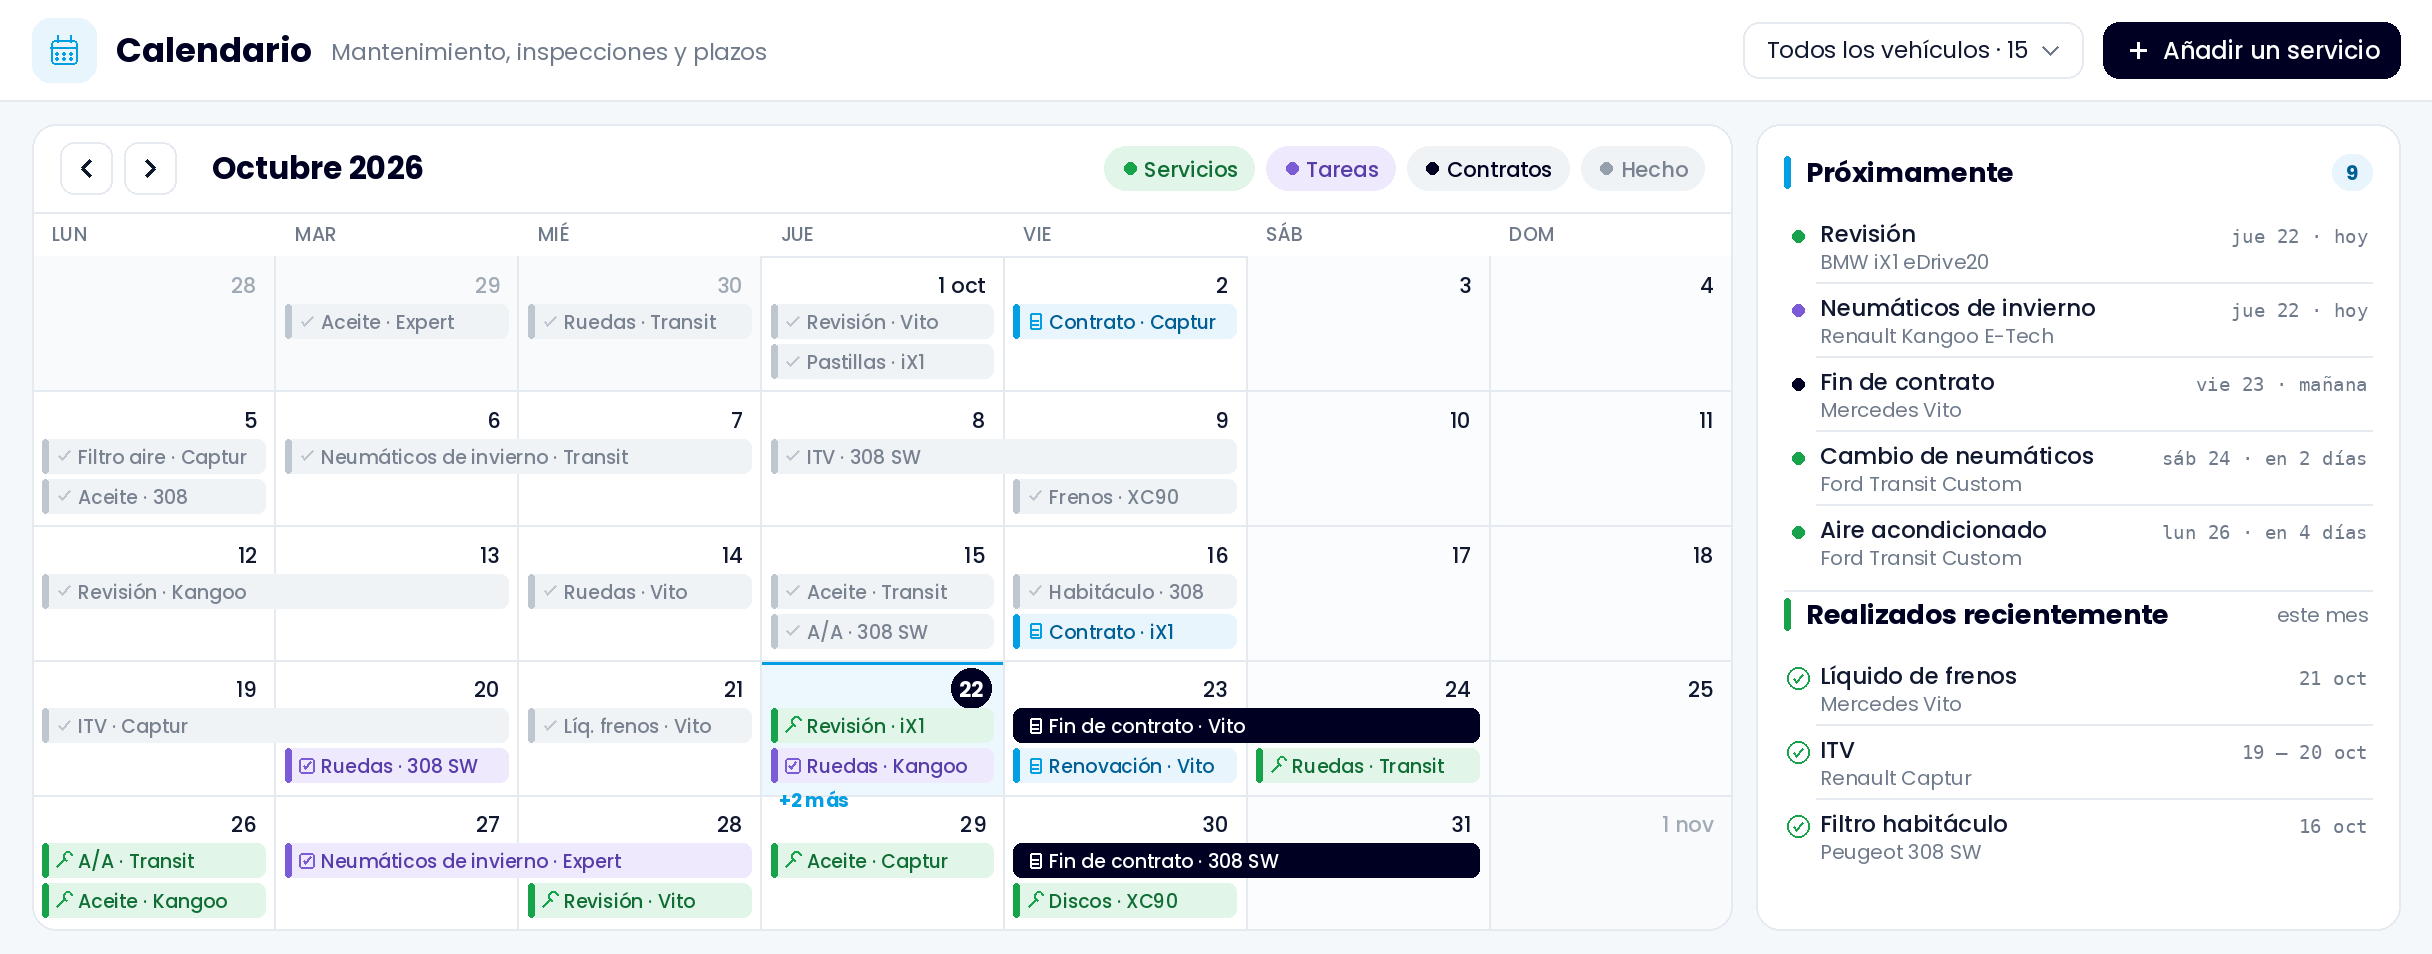
Task: Click the calendar app icon in header
Action: (64, 50)
